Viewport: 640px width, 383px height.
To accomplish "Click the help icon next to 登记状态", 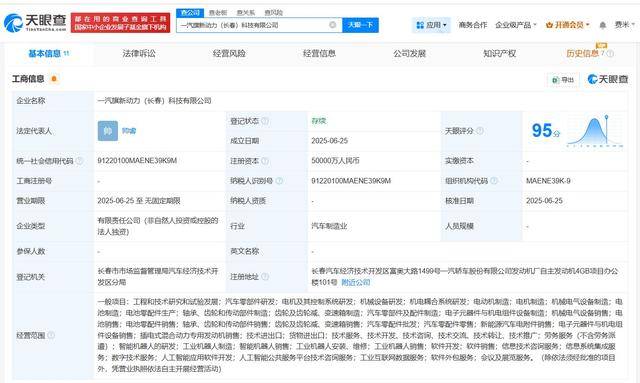I will tap(265, 121).
